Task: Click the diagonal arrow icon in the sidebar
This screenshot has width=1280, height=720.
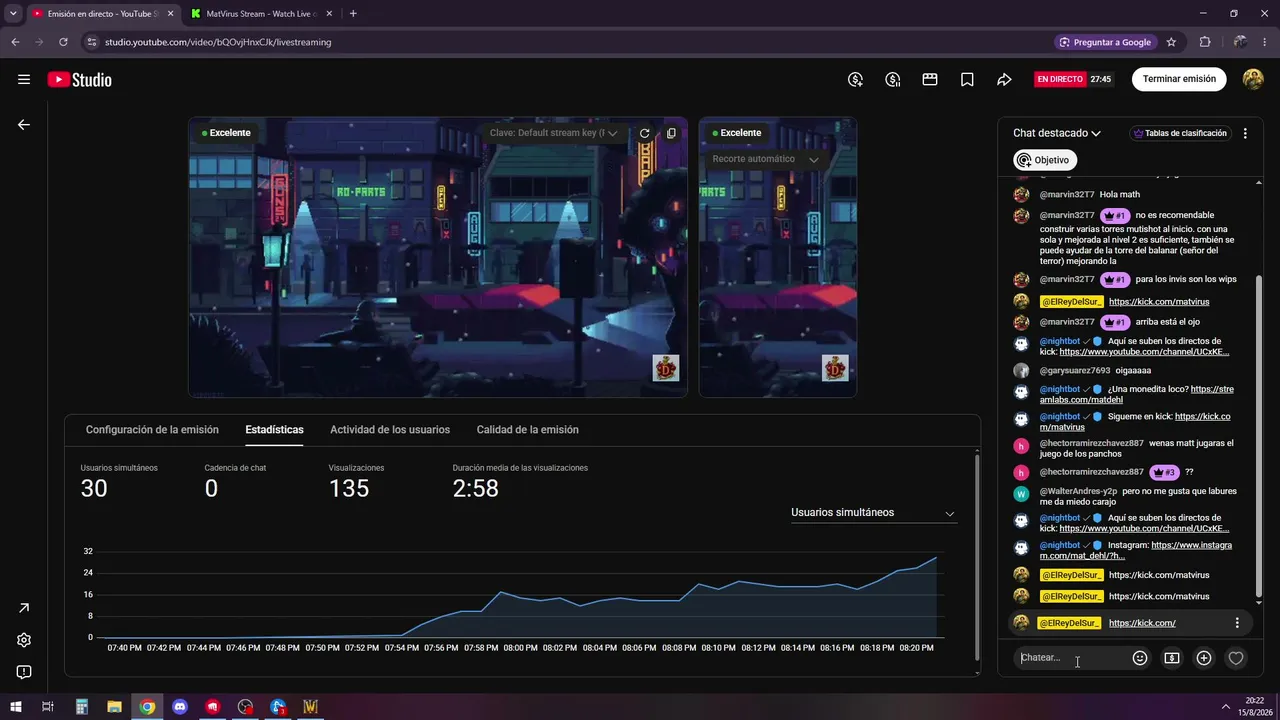Action: (24, 608)
